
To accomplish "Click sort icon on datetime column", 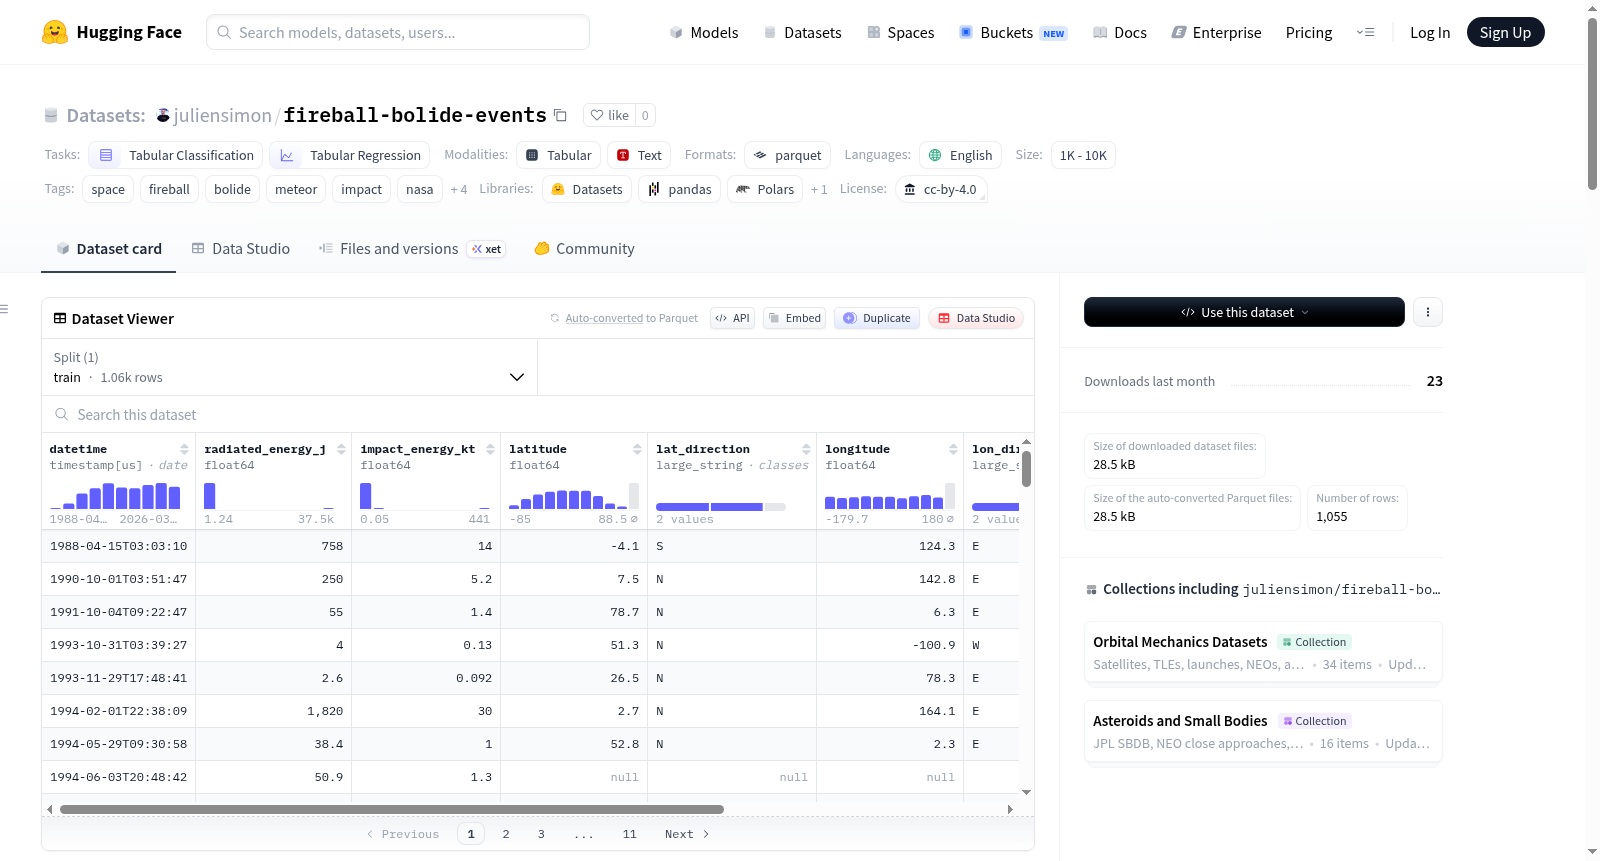I will pos(184,449).
